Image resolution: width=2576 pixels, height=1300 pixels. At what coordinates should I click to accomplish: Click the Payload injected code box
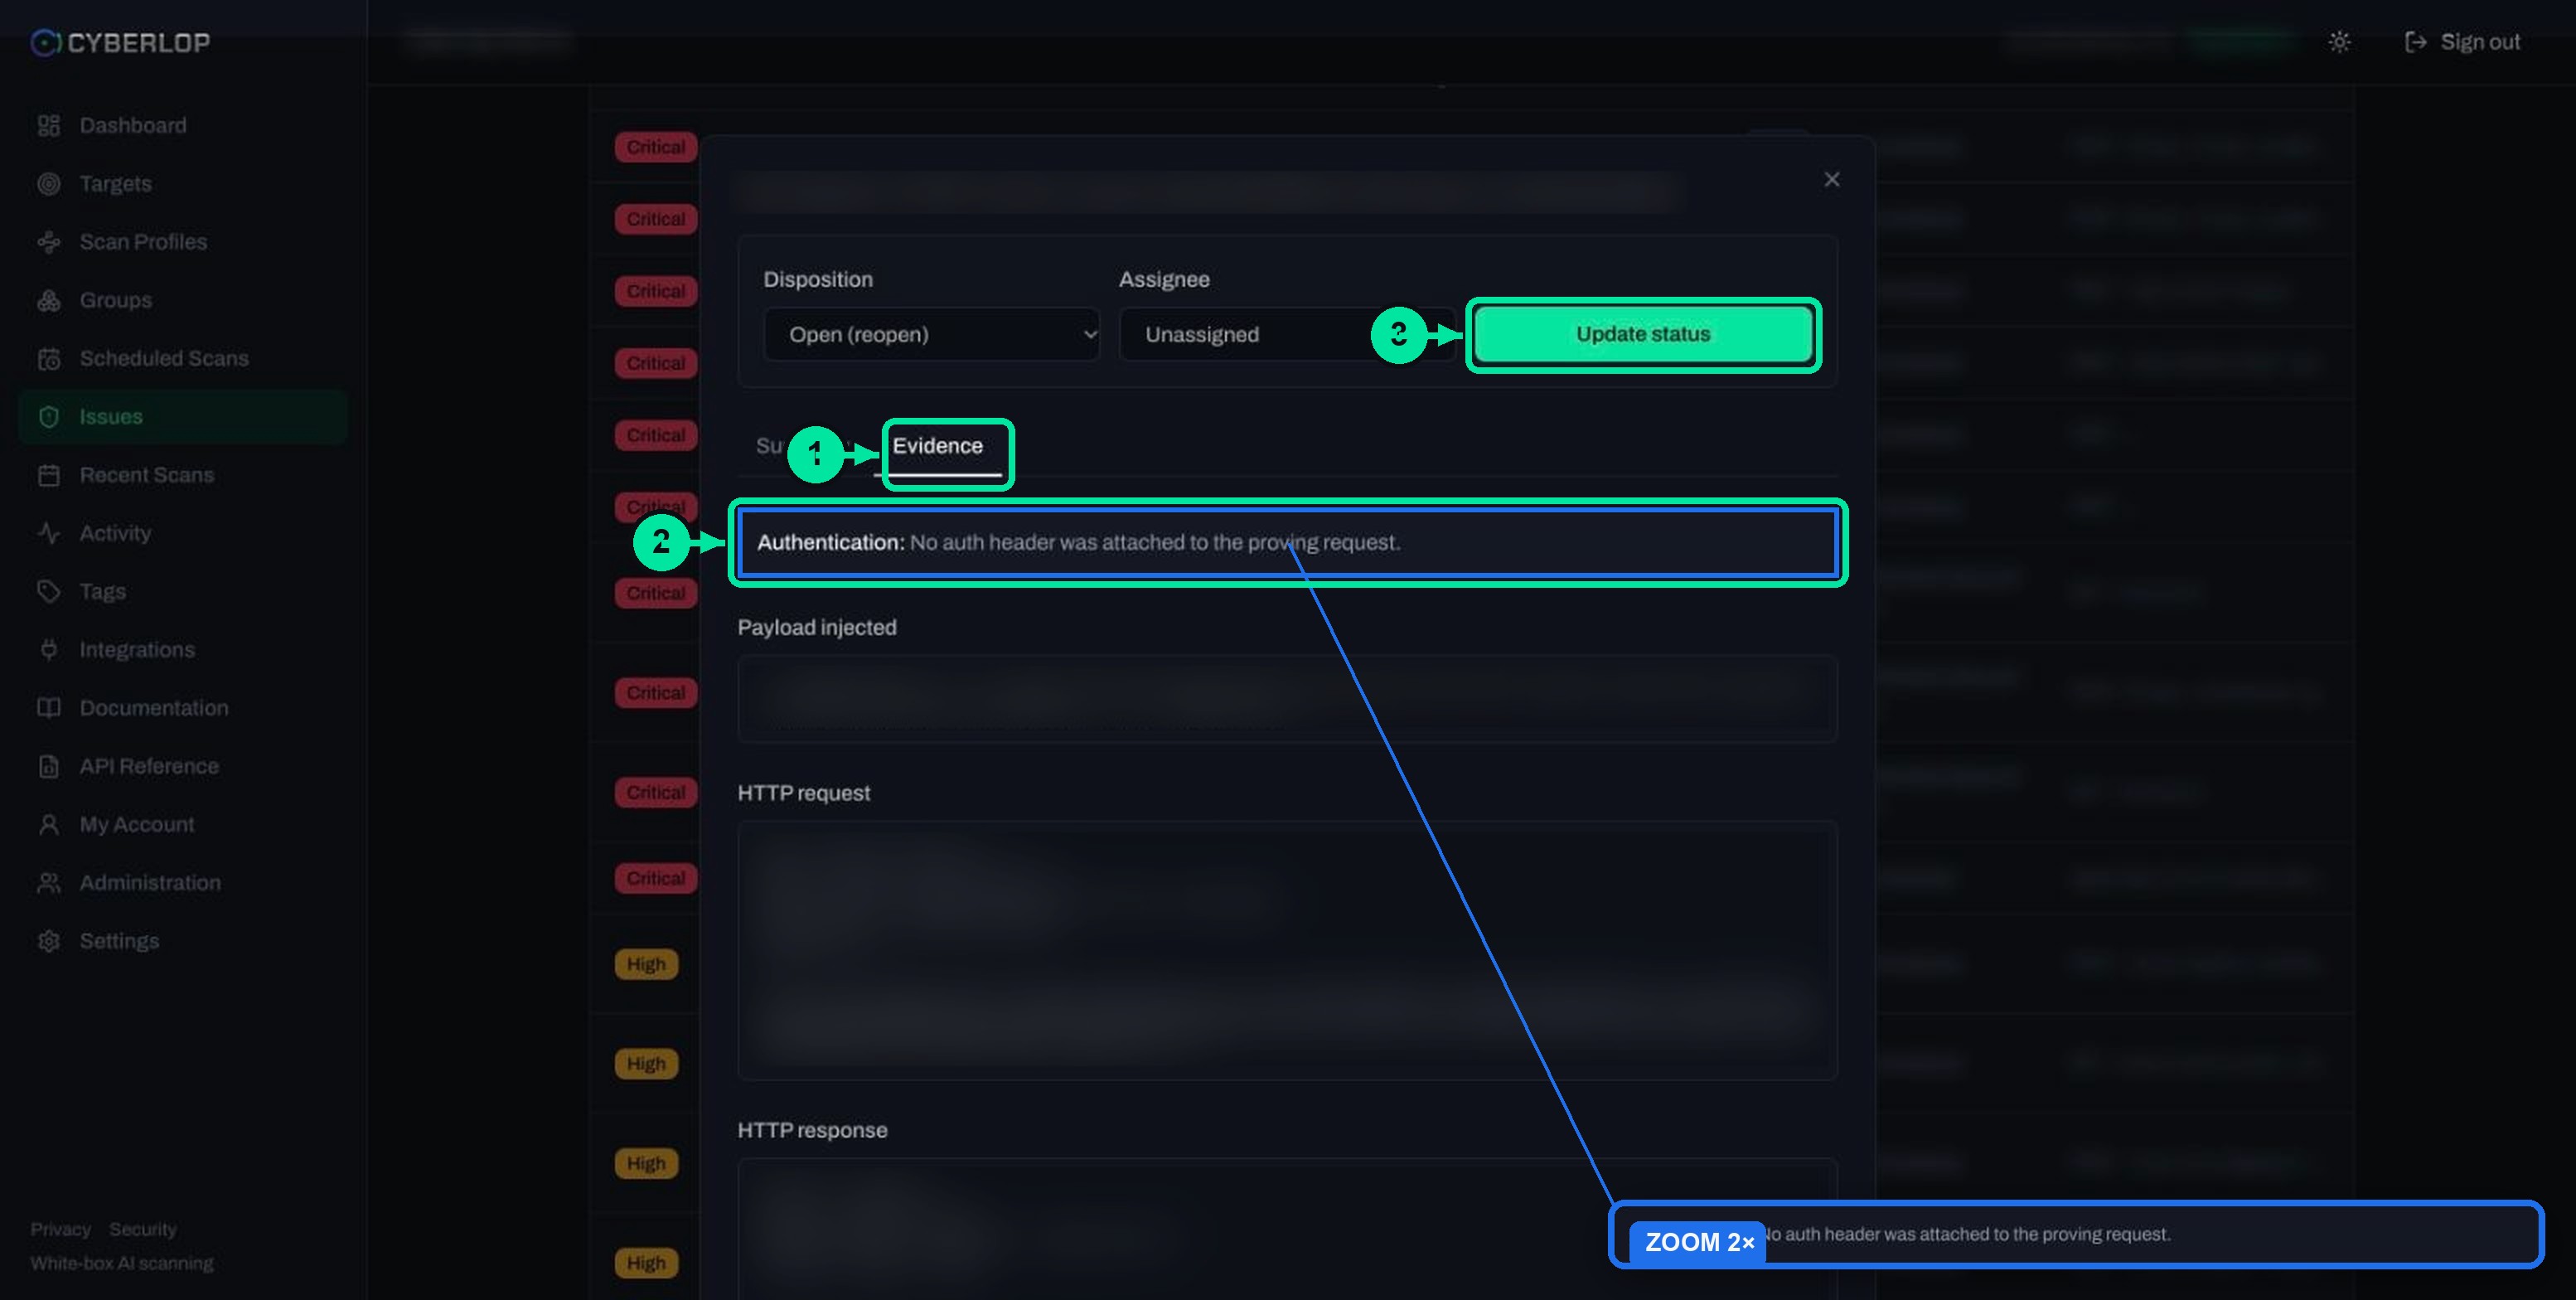click(1287, 698)
